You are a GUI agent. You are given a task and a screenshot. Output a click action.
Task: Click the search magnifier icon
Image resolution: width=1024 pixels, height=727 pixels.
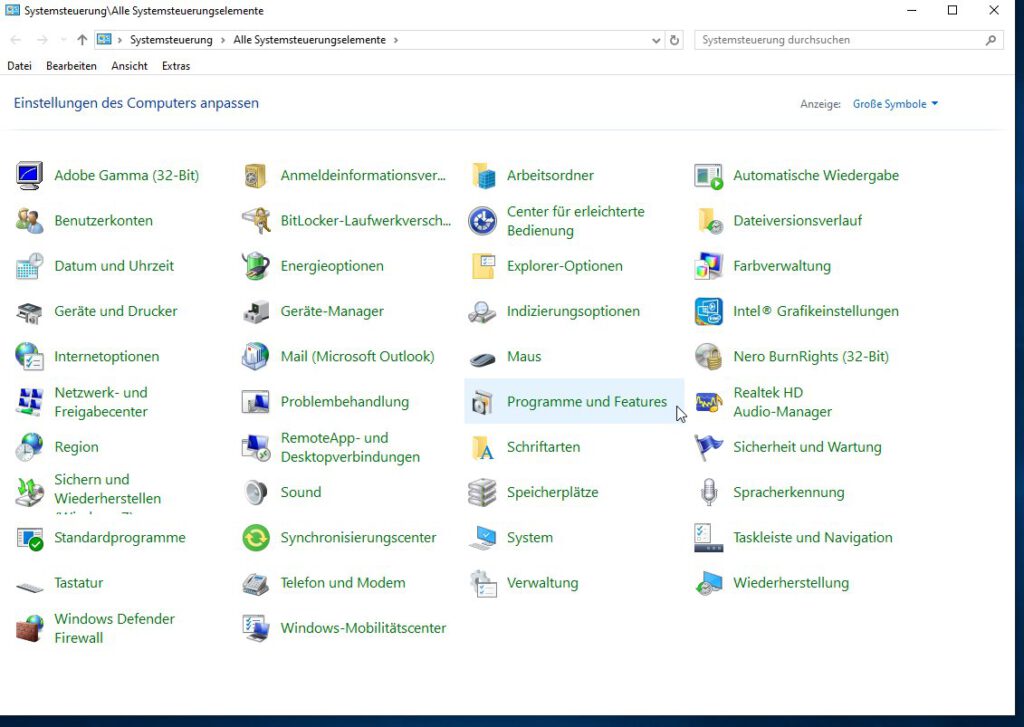click(991, 40)
